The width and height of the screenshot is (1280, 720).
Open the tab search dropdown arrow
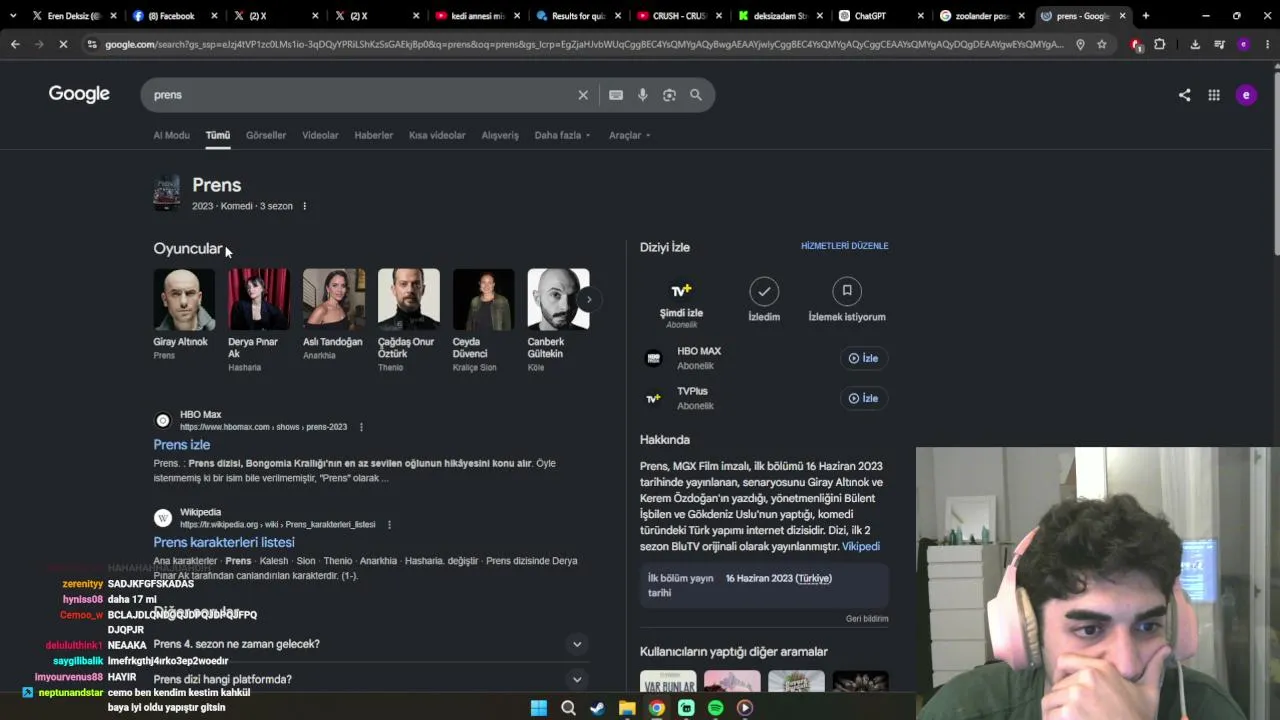coord(14,16)
